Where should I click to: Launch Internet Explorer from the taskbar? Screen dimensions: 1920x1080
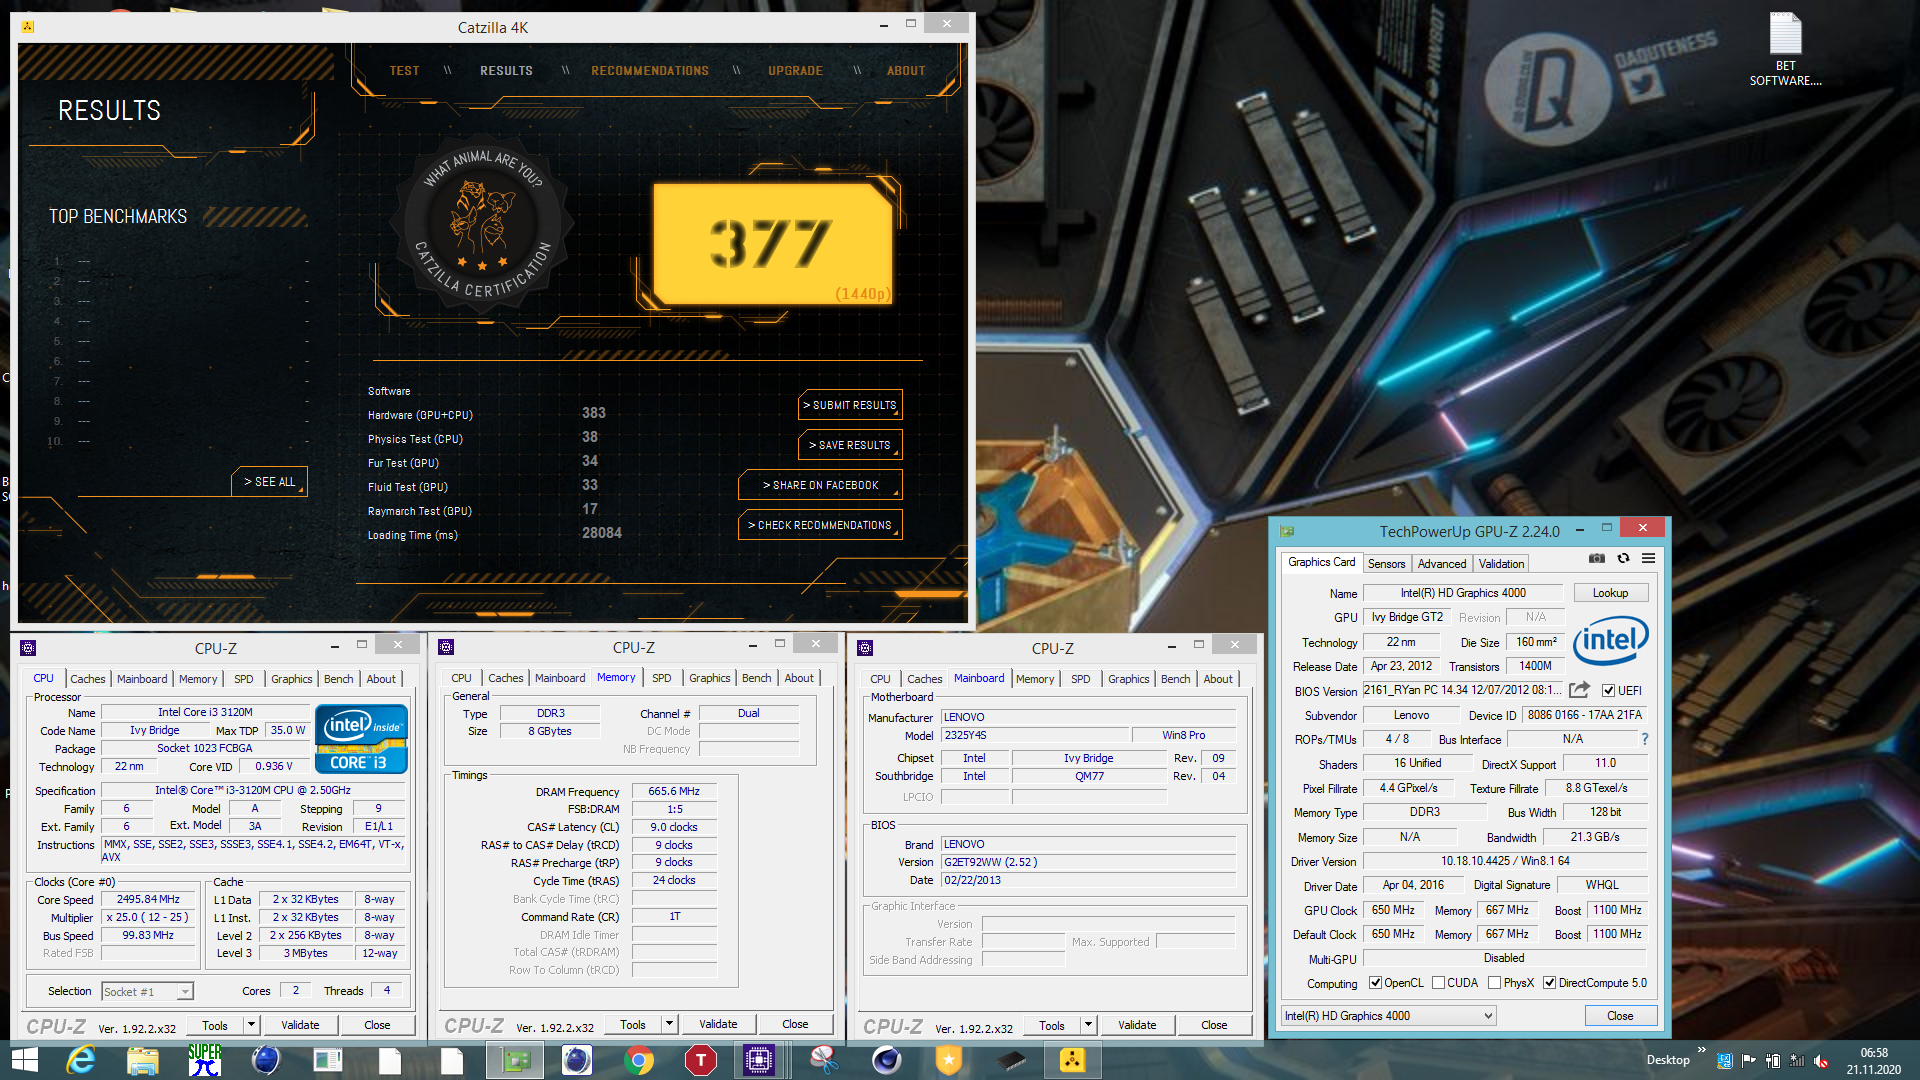80,1060
